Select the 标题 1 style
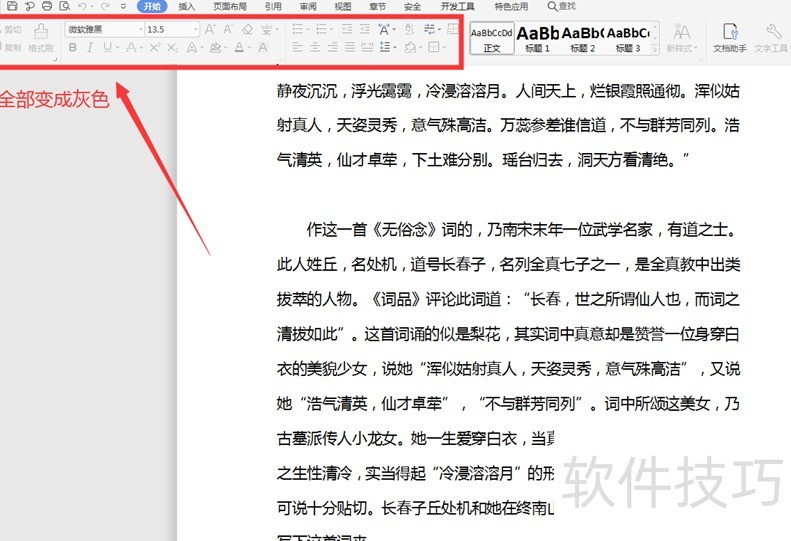The image size is (791, 541). pos(537,38)
